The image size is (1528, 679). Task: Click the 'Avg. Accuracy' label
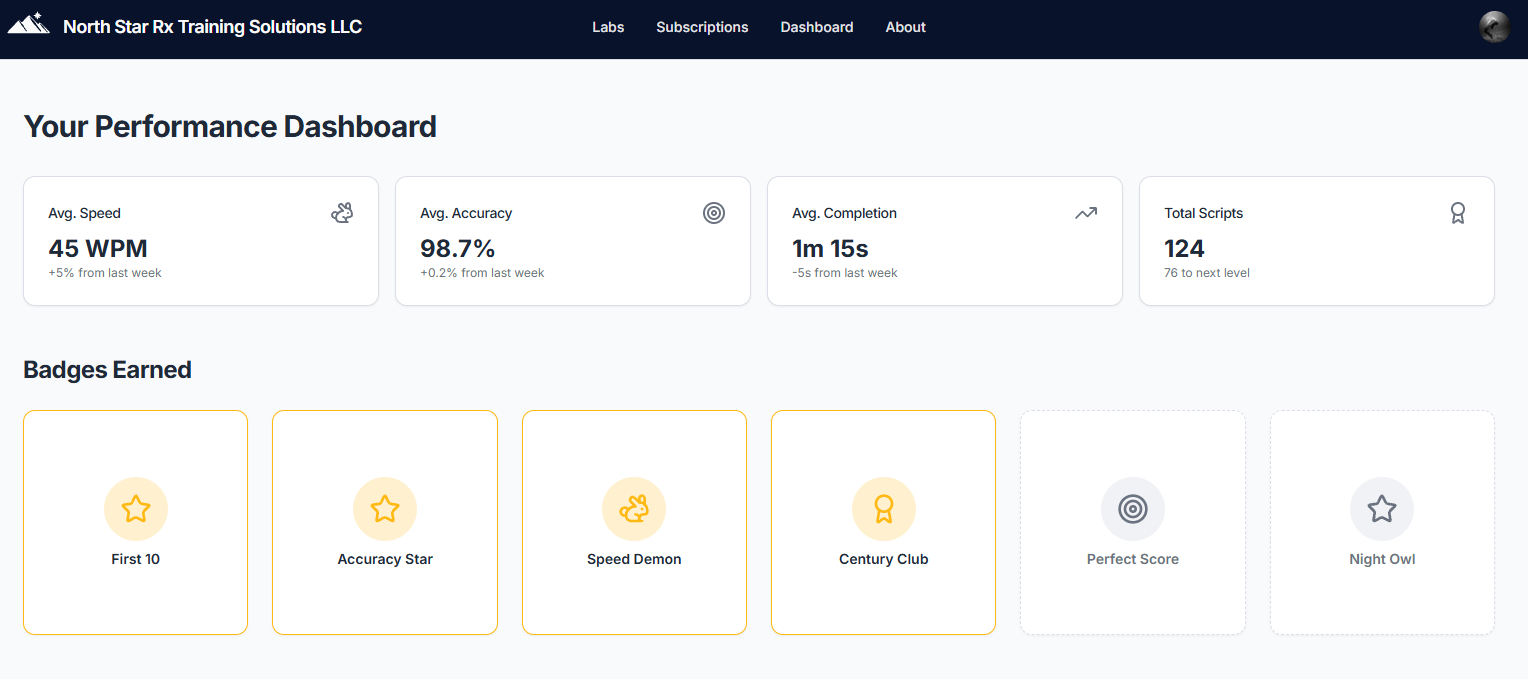466,213
